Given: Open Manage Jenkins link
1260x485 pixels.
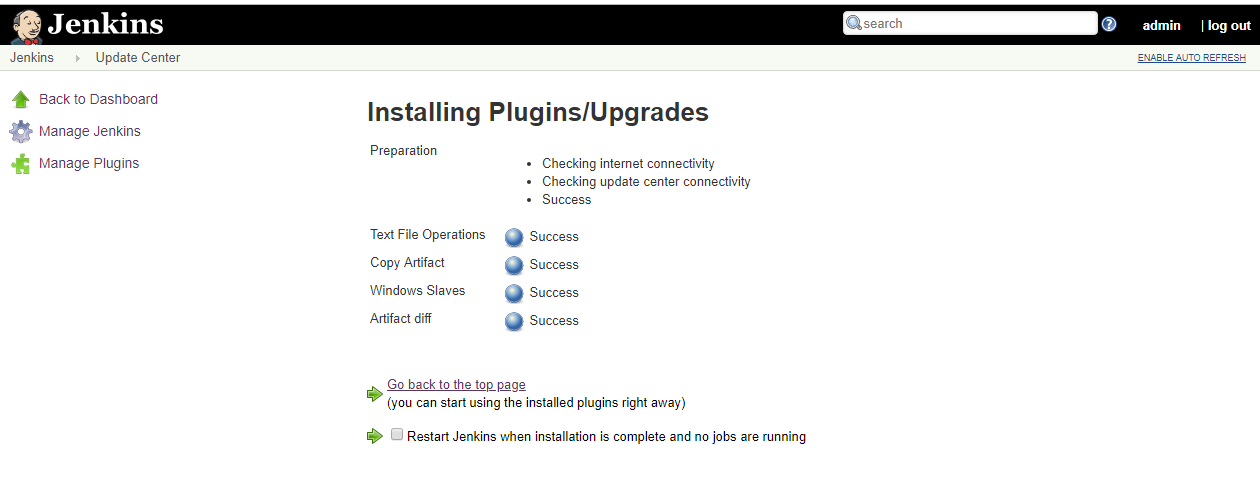Looking at the screenshot, I should click(90, 131).
